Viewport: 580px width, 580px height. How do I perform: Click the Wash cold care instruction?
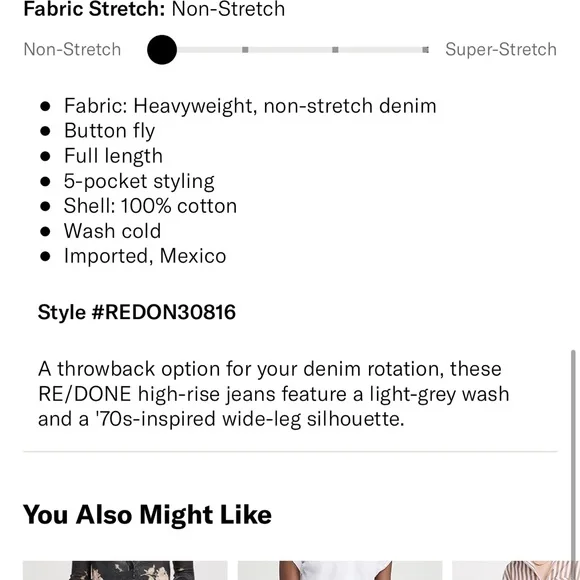tap(112, 231)
